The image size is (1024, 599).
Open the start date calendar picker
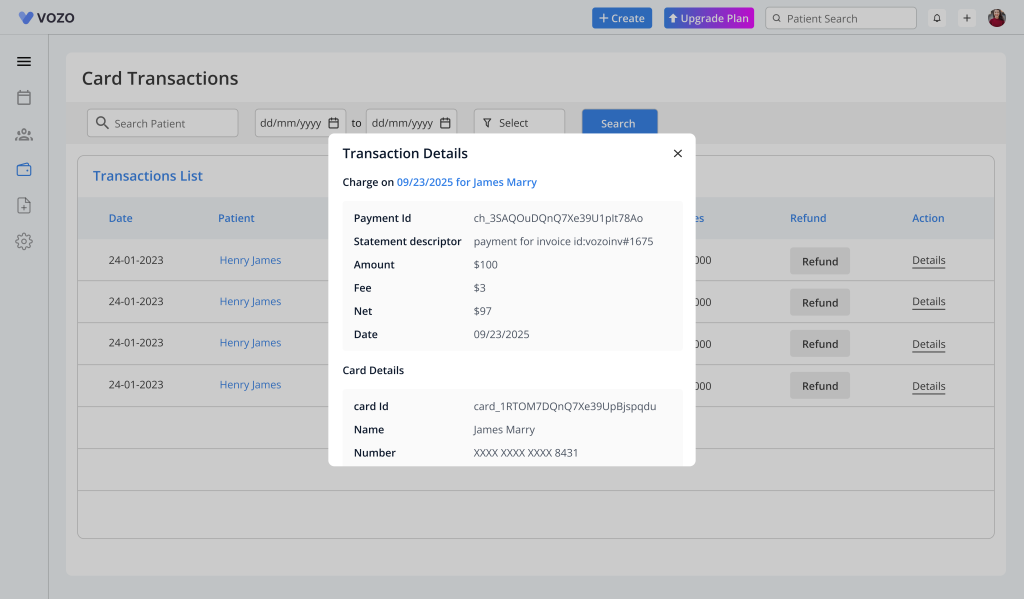(x=334, y=123)
